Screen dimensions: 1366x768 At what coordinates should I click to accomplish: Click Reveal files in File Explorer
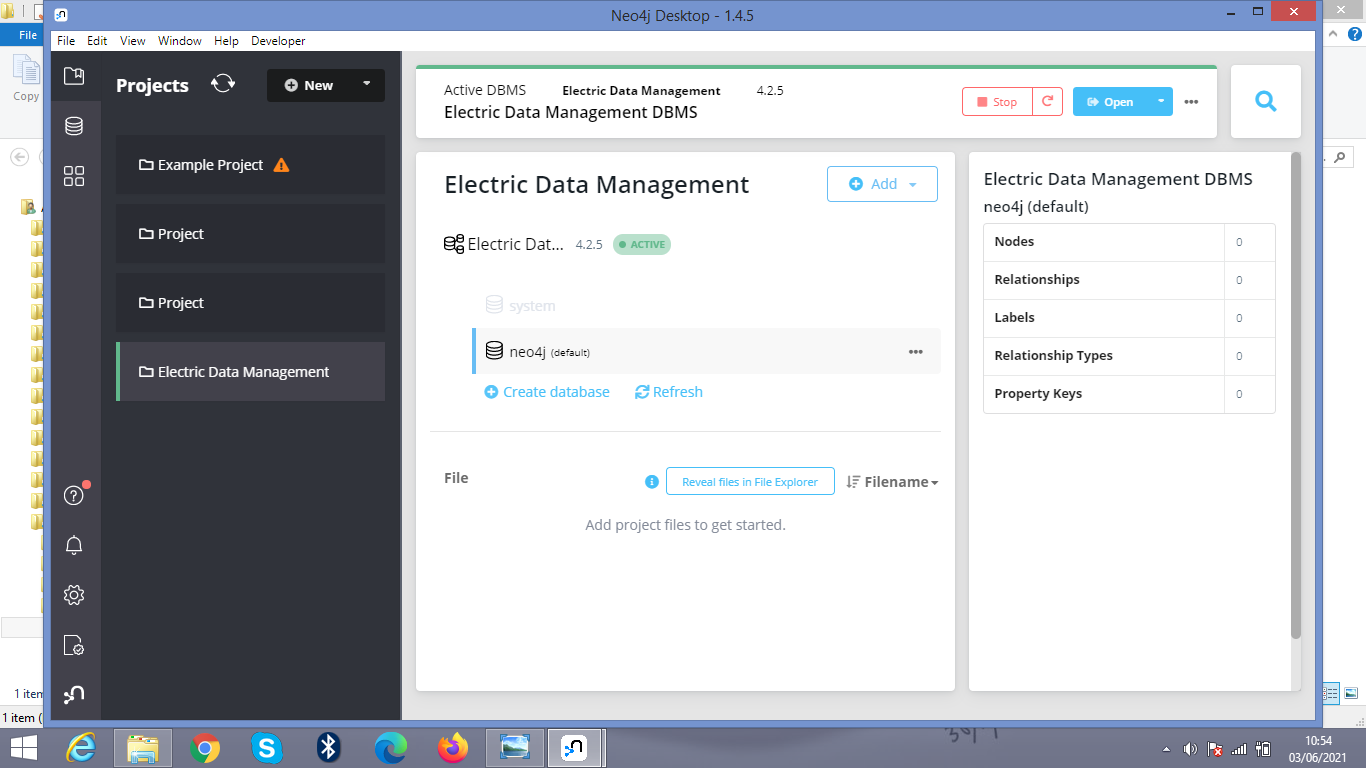pos(750,482)
